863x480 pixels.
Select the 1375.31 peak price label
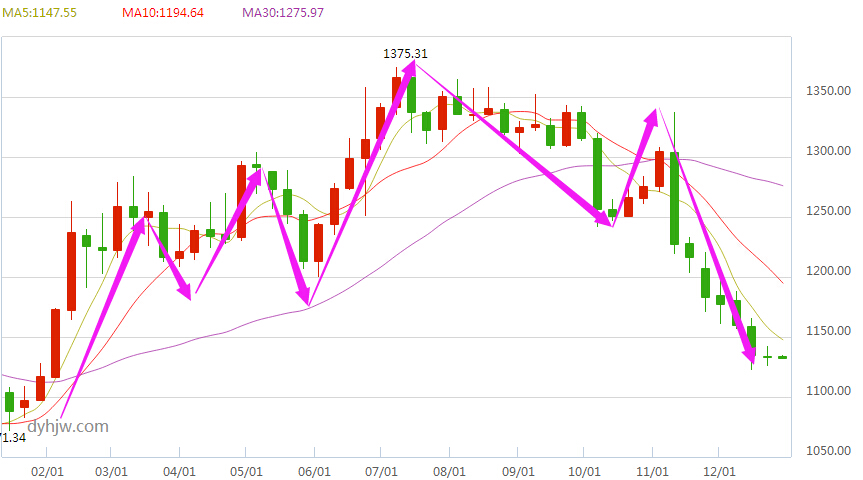(x=405, y=53)
